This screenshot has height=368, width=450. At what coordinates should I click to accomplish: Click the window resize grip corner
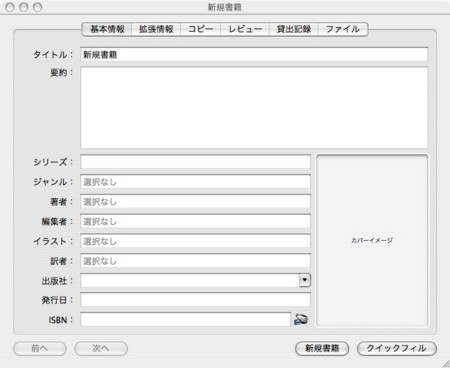click(446, 364)
